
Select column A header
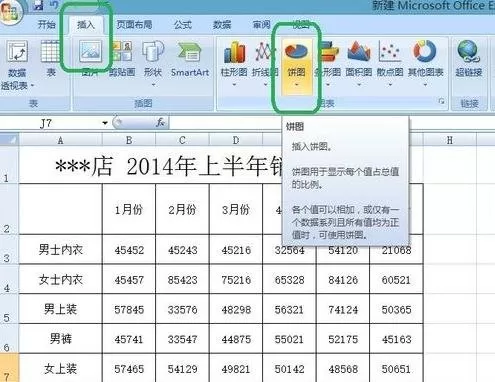(x=60, y=140)
